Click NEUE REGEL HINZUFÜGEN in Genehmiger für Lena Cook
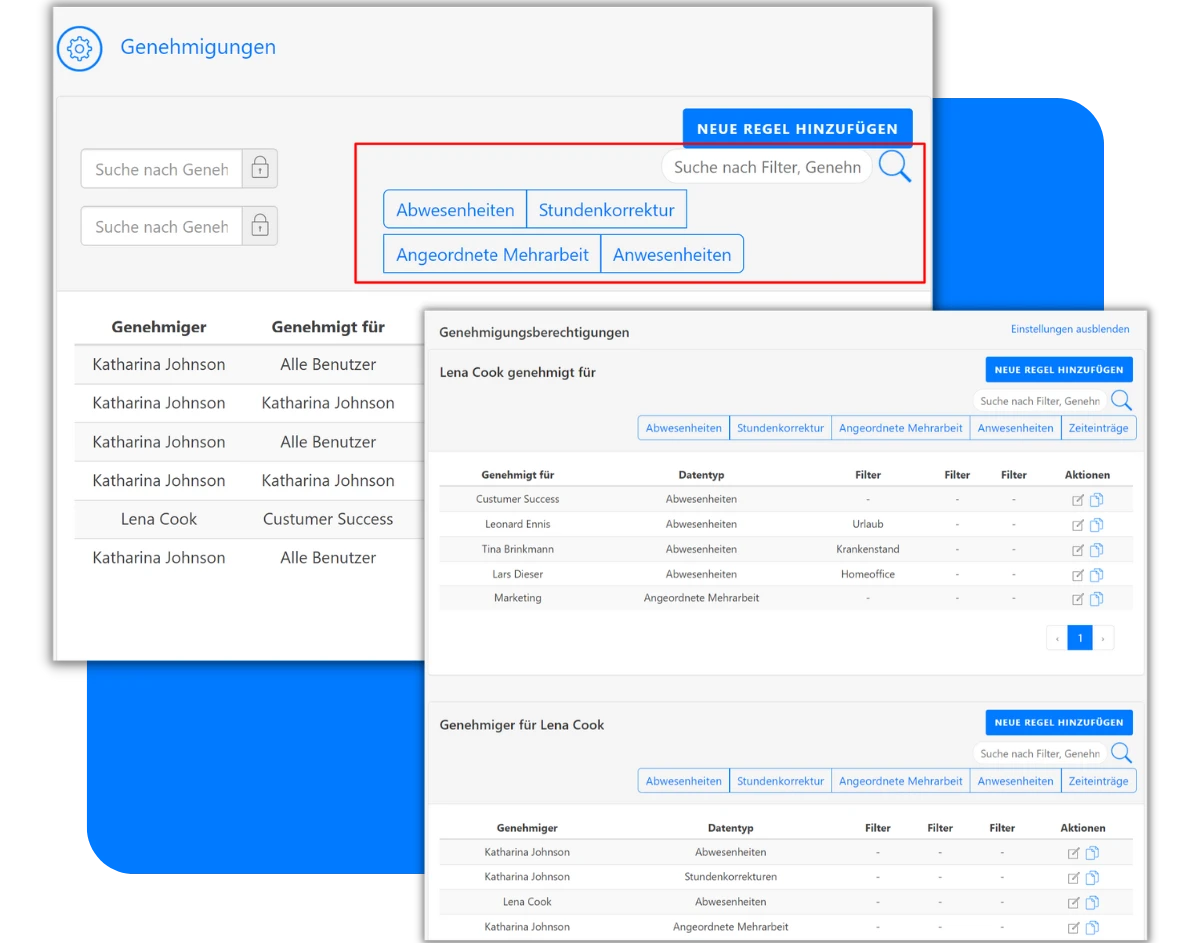 point(1059,722)
